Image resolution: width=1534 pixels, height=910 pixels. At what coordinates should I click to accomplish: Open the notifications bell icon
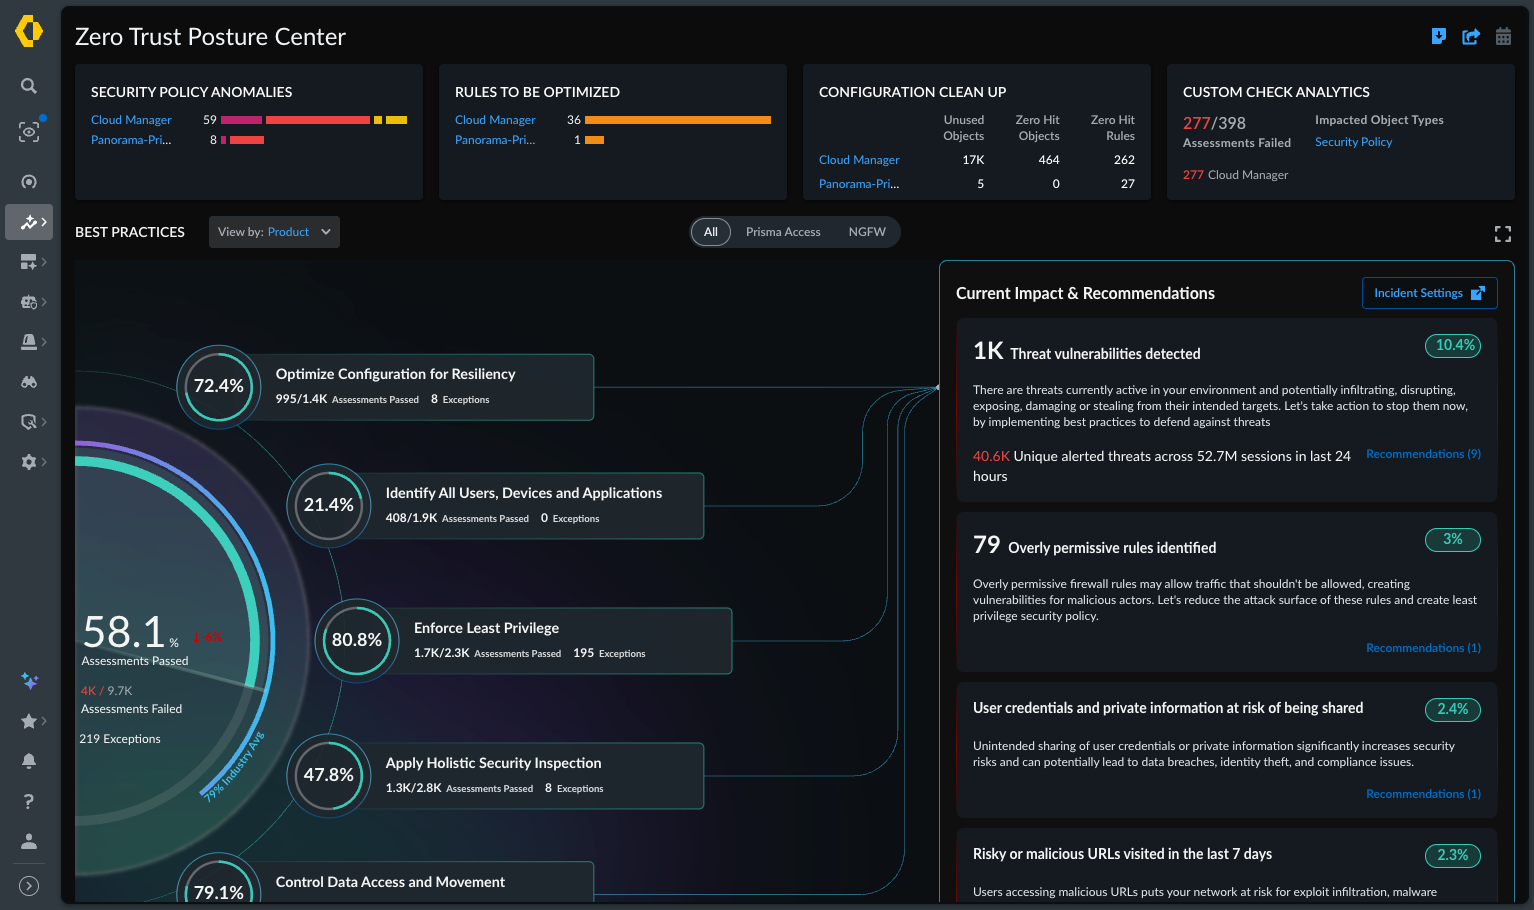point(29,761)
